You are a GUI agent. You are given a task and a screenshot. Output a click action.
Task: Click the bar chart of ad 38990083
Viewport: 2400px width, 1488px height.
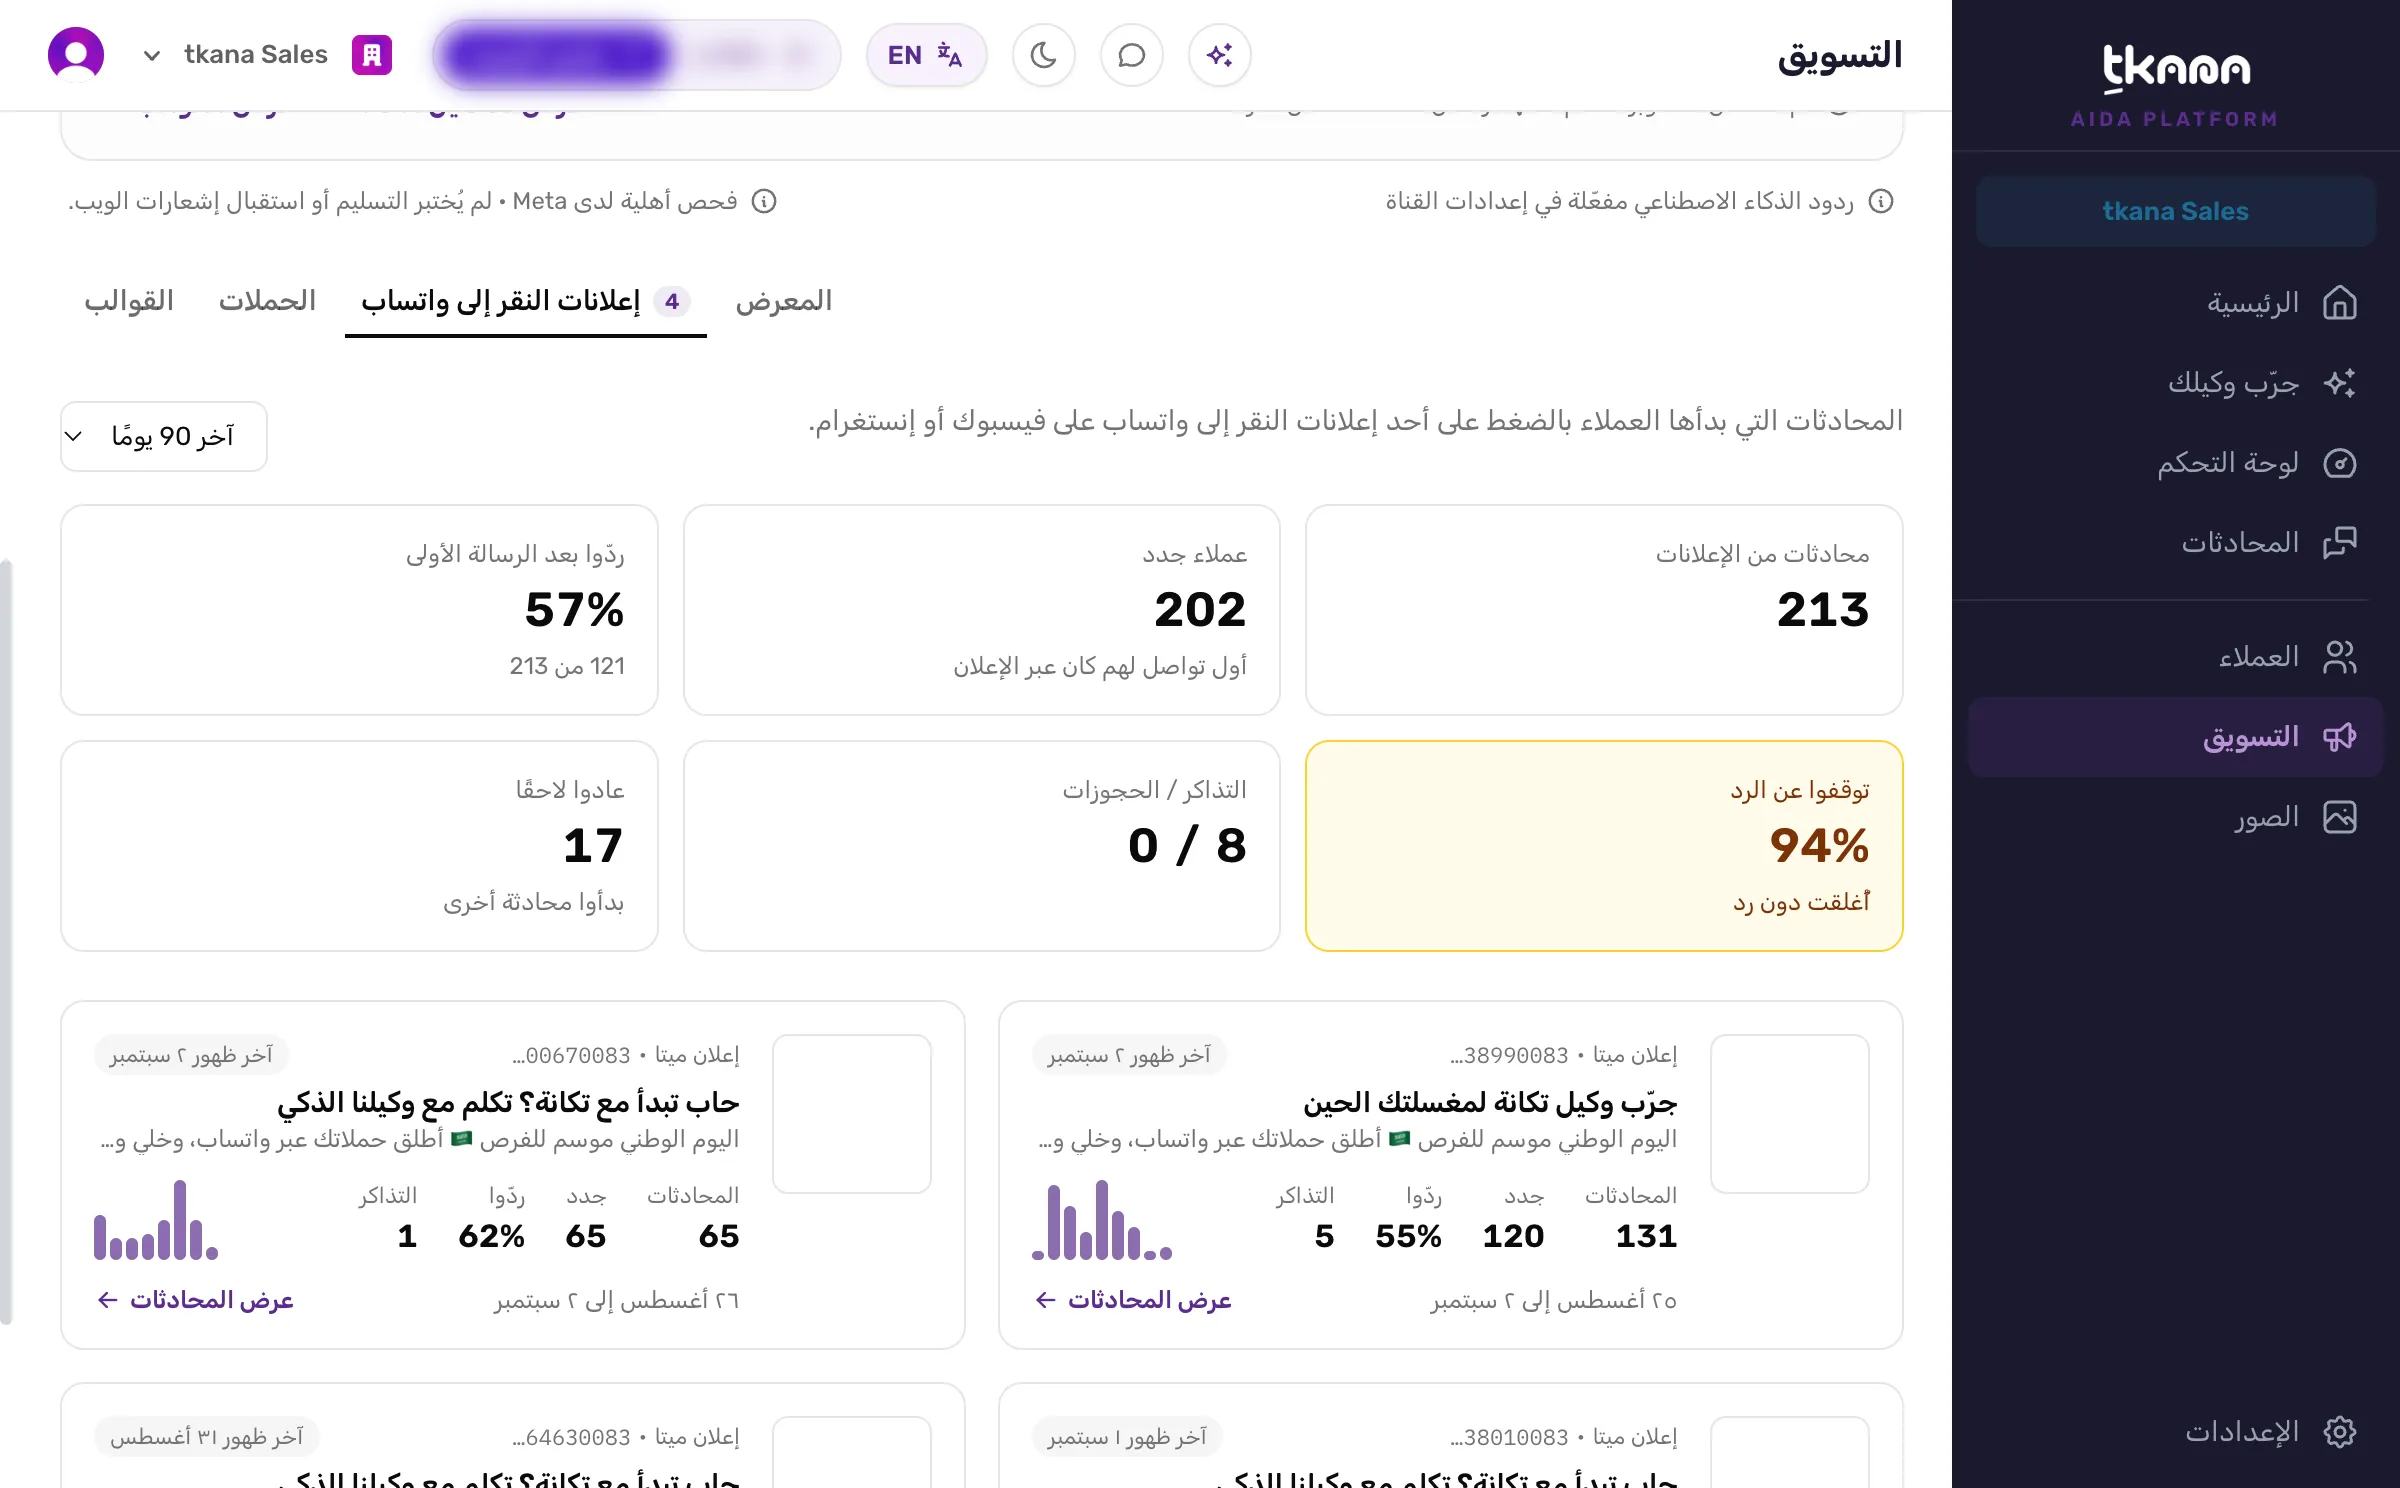[x=1102, y=1220]
